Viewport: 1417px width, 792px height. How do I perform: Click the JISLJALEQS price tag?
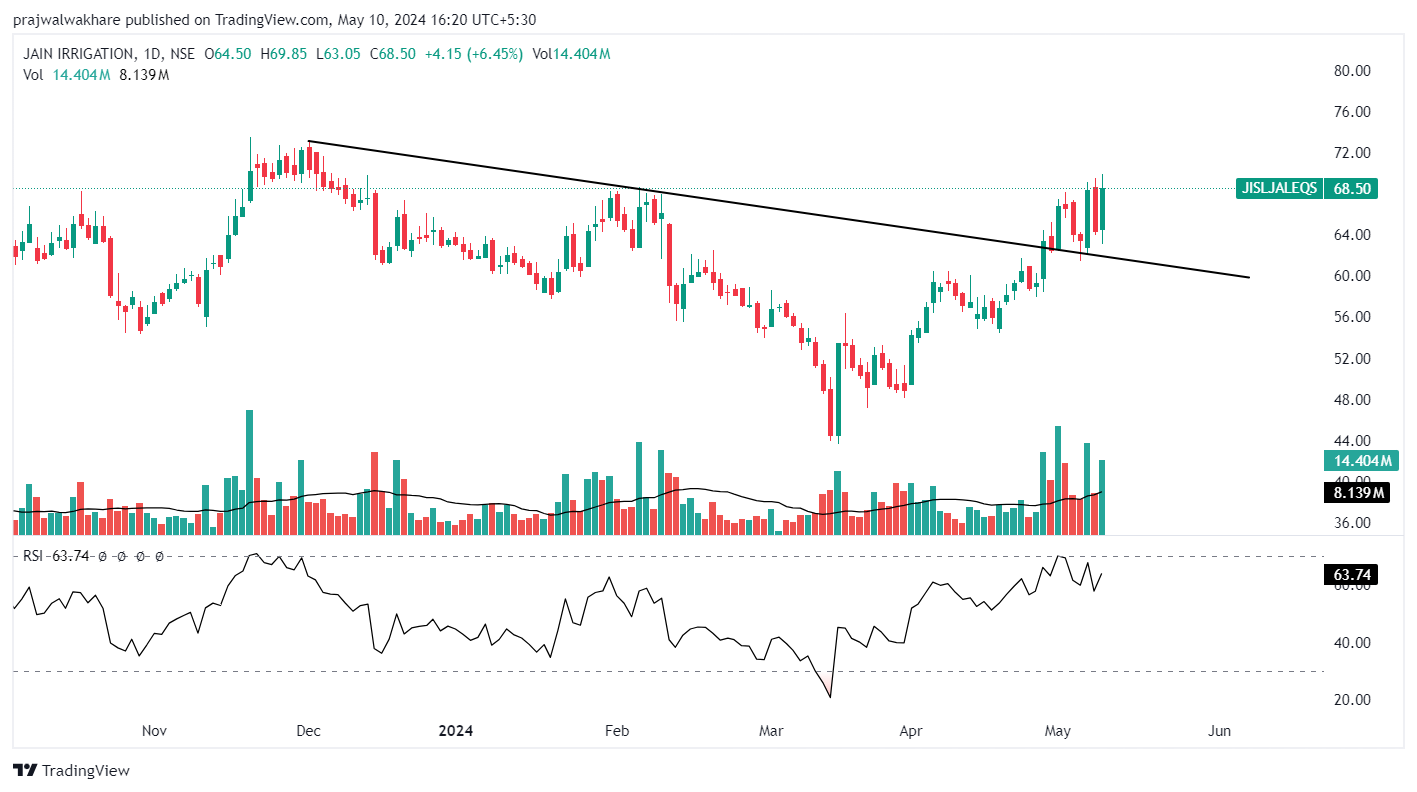pos(1281,188)
